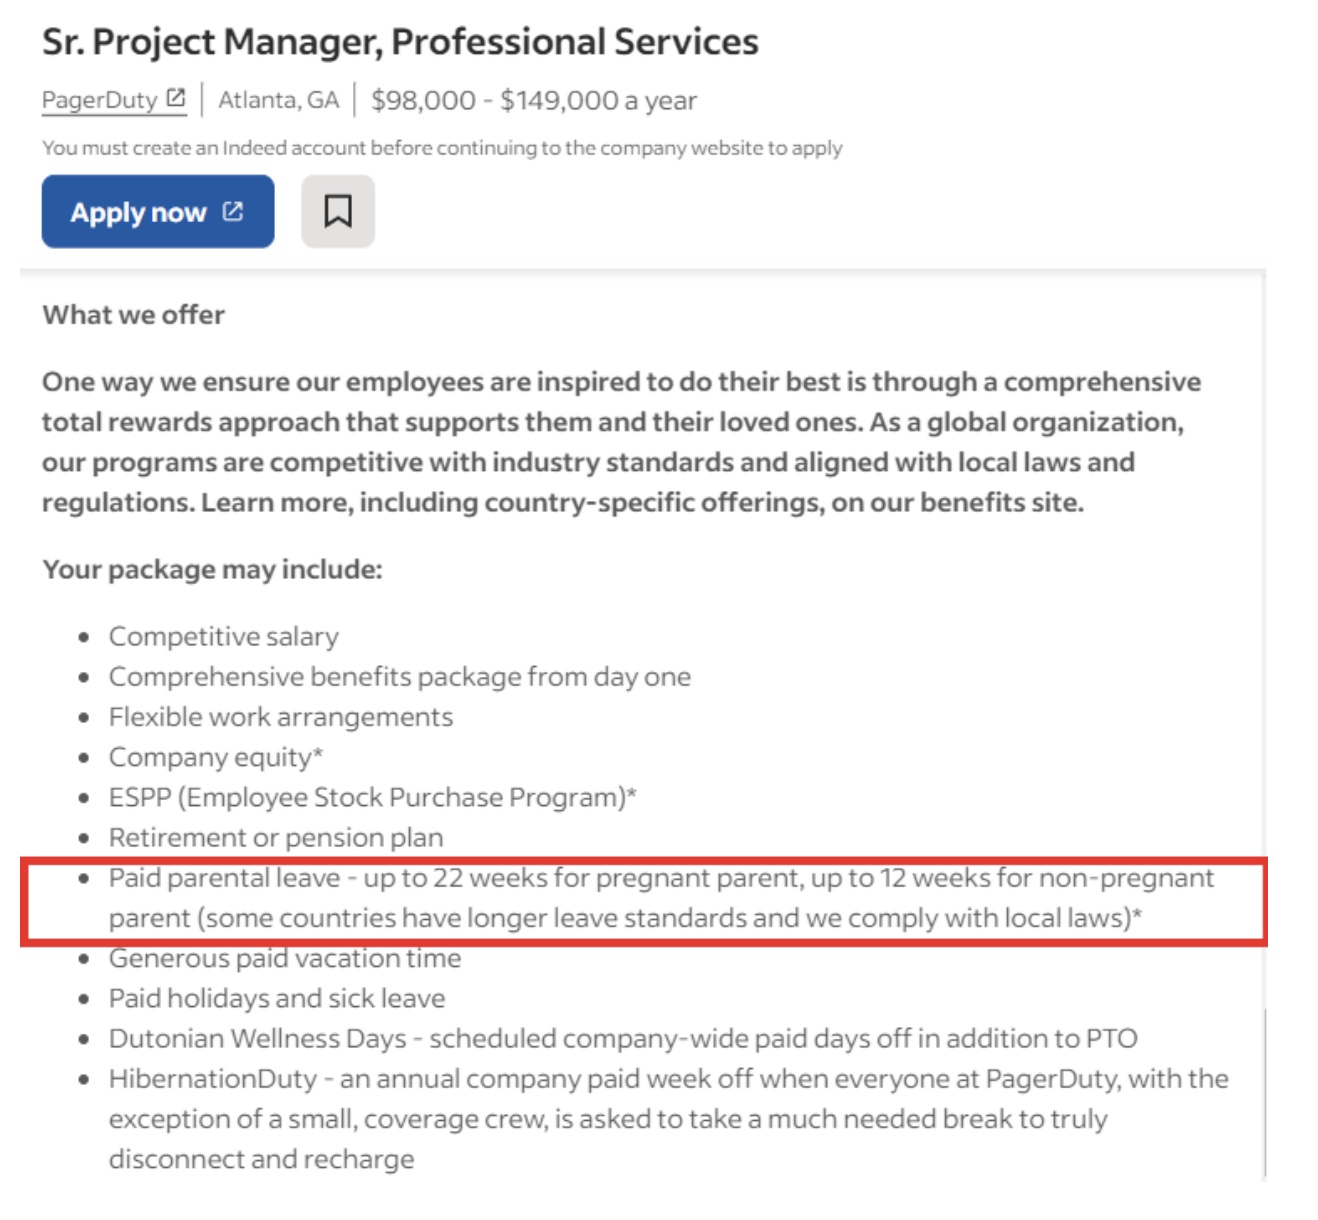Click the What we offer heading
This screenshot has width=1318, height=1220.
pos(132,314)
